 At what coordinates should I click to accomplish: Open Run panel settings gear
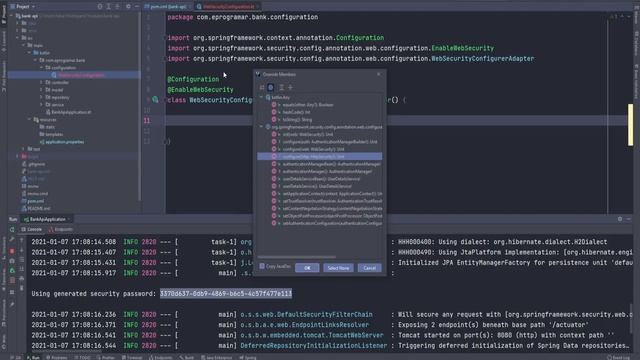(x=620, y=219)
